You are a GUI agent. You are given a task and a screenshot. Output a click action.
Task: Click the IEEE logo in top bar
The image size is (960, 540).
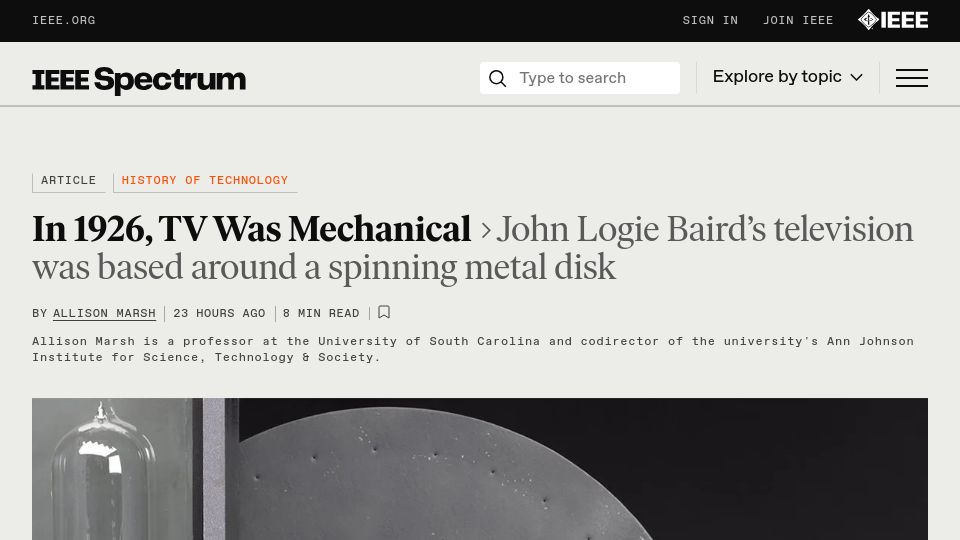[x=893, y=20]
